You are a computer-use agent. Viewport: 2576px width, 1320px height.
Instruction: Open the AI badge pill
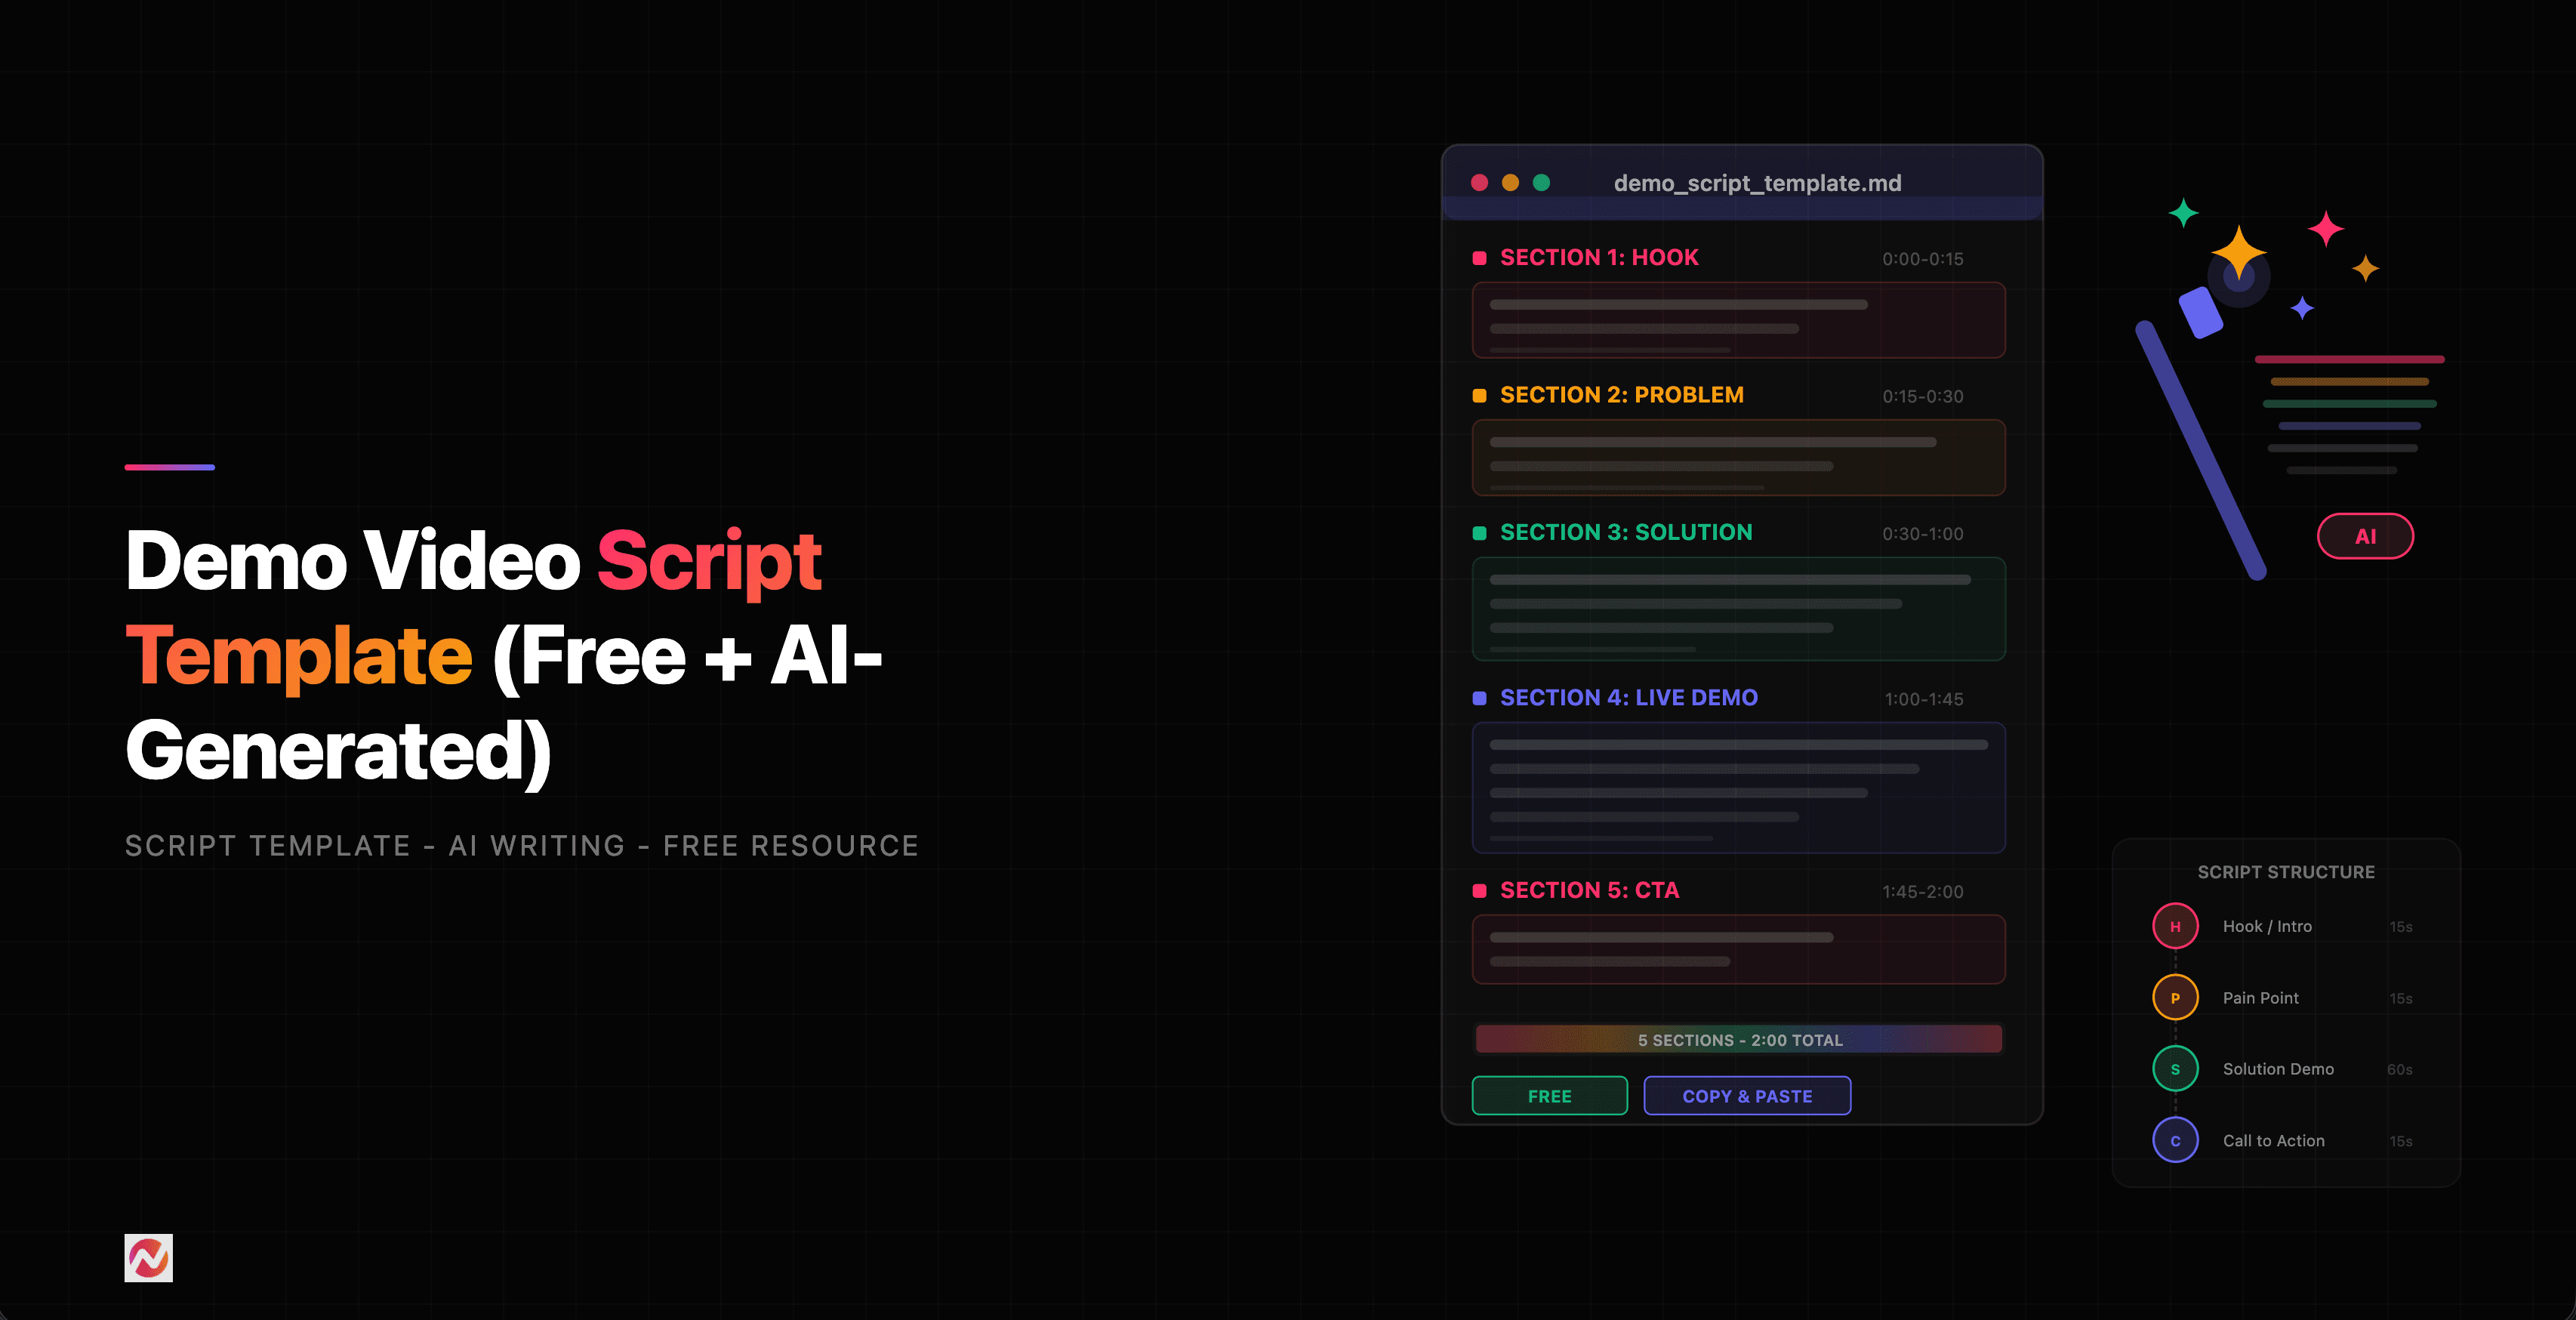coord(2365,536)
